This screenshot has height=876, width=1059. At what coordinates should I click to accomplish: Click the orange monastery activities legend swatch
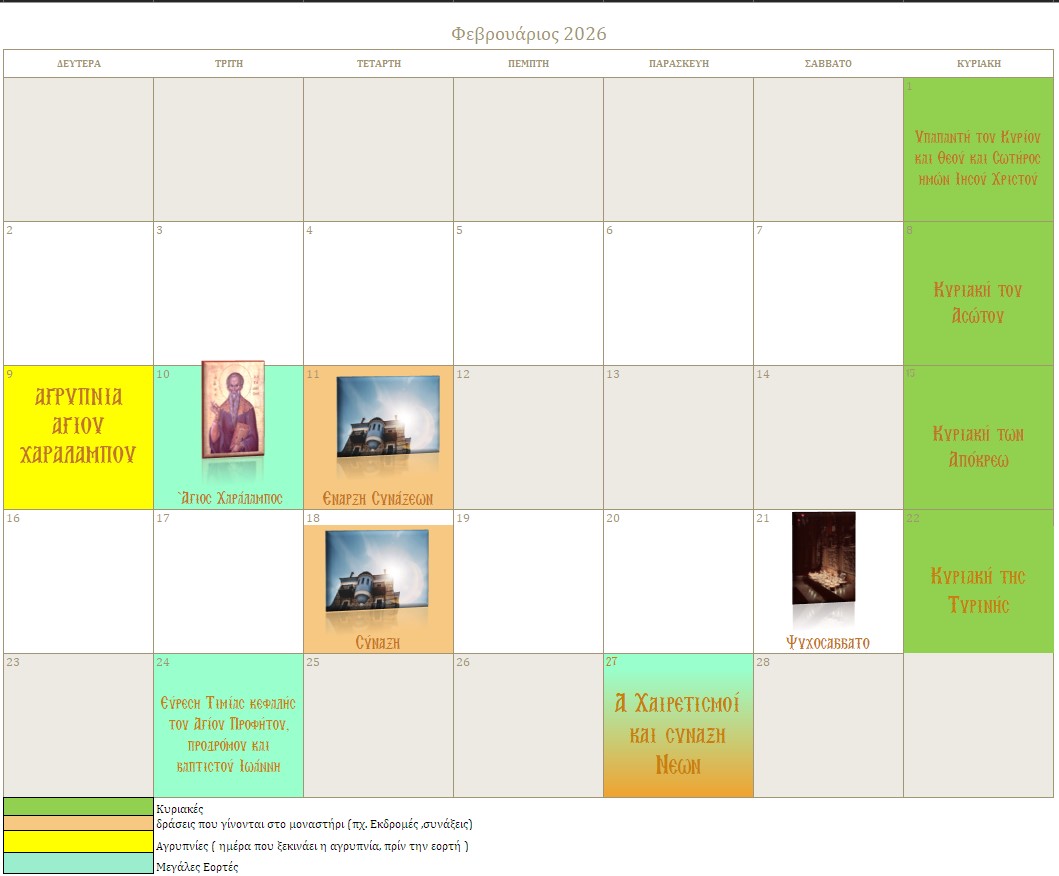[x=78, y=823]
